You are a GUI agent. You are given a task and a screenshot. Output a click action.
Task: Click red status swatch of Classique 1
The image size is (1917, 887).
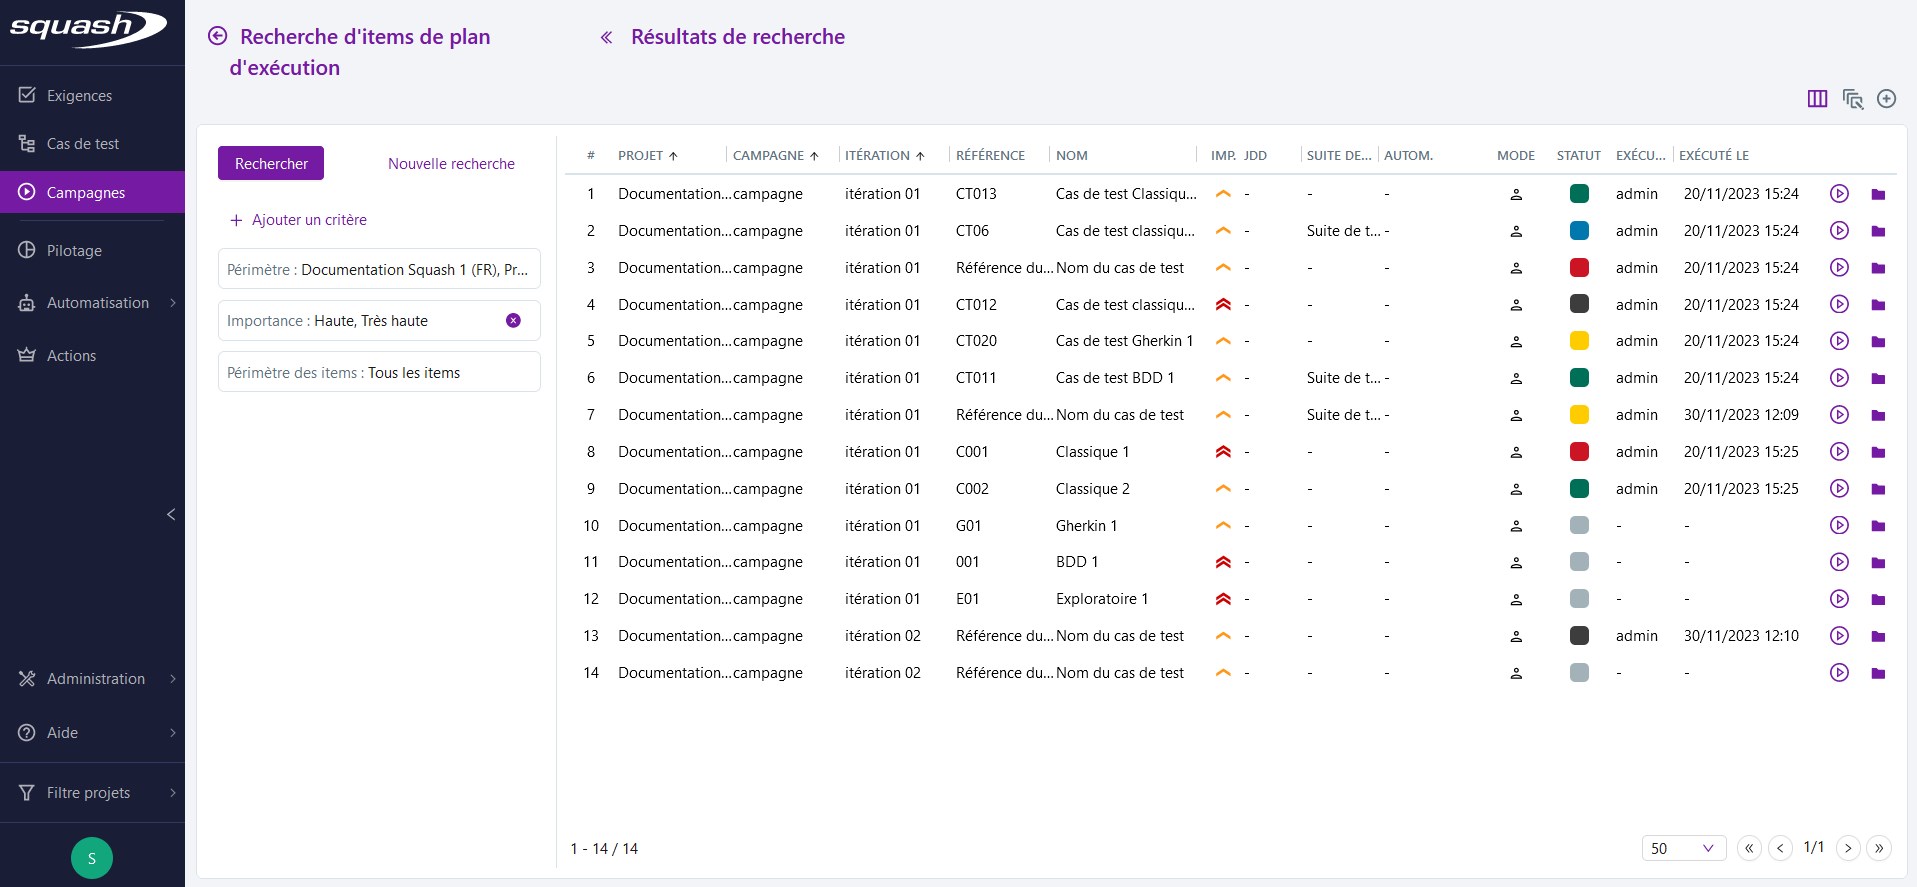pos(1580,452)
